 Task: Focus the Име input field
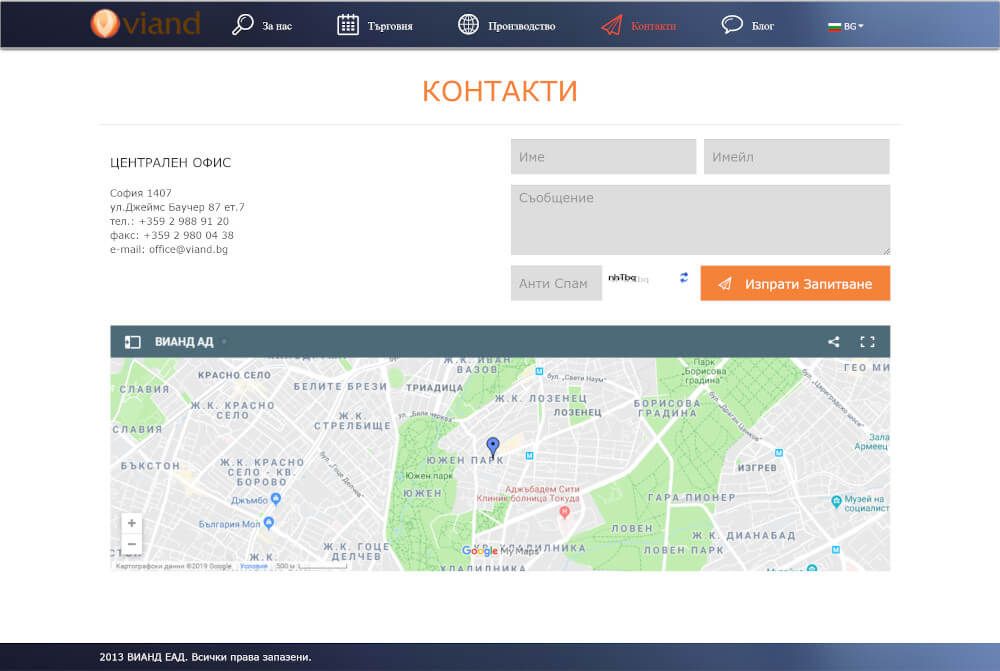coord(603,157)
